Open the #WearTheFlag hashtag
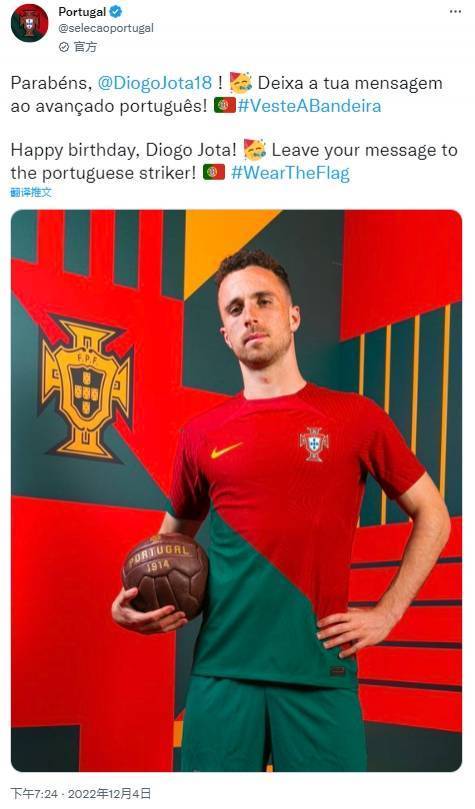 (290, 173)
